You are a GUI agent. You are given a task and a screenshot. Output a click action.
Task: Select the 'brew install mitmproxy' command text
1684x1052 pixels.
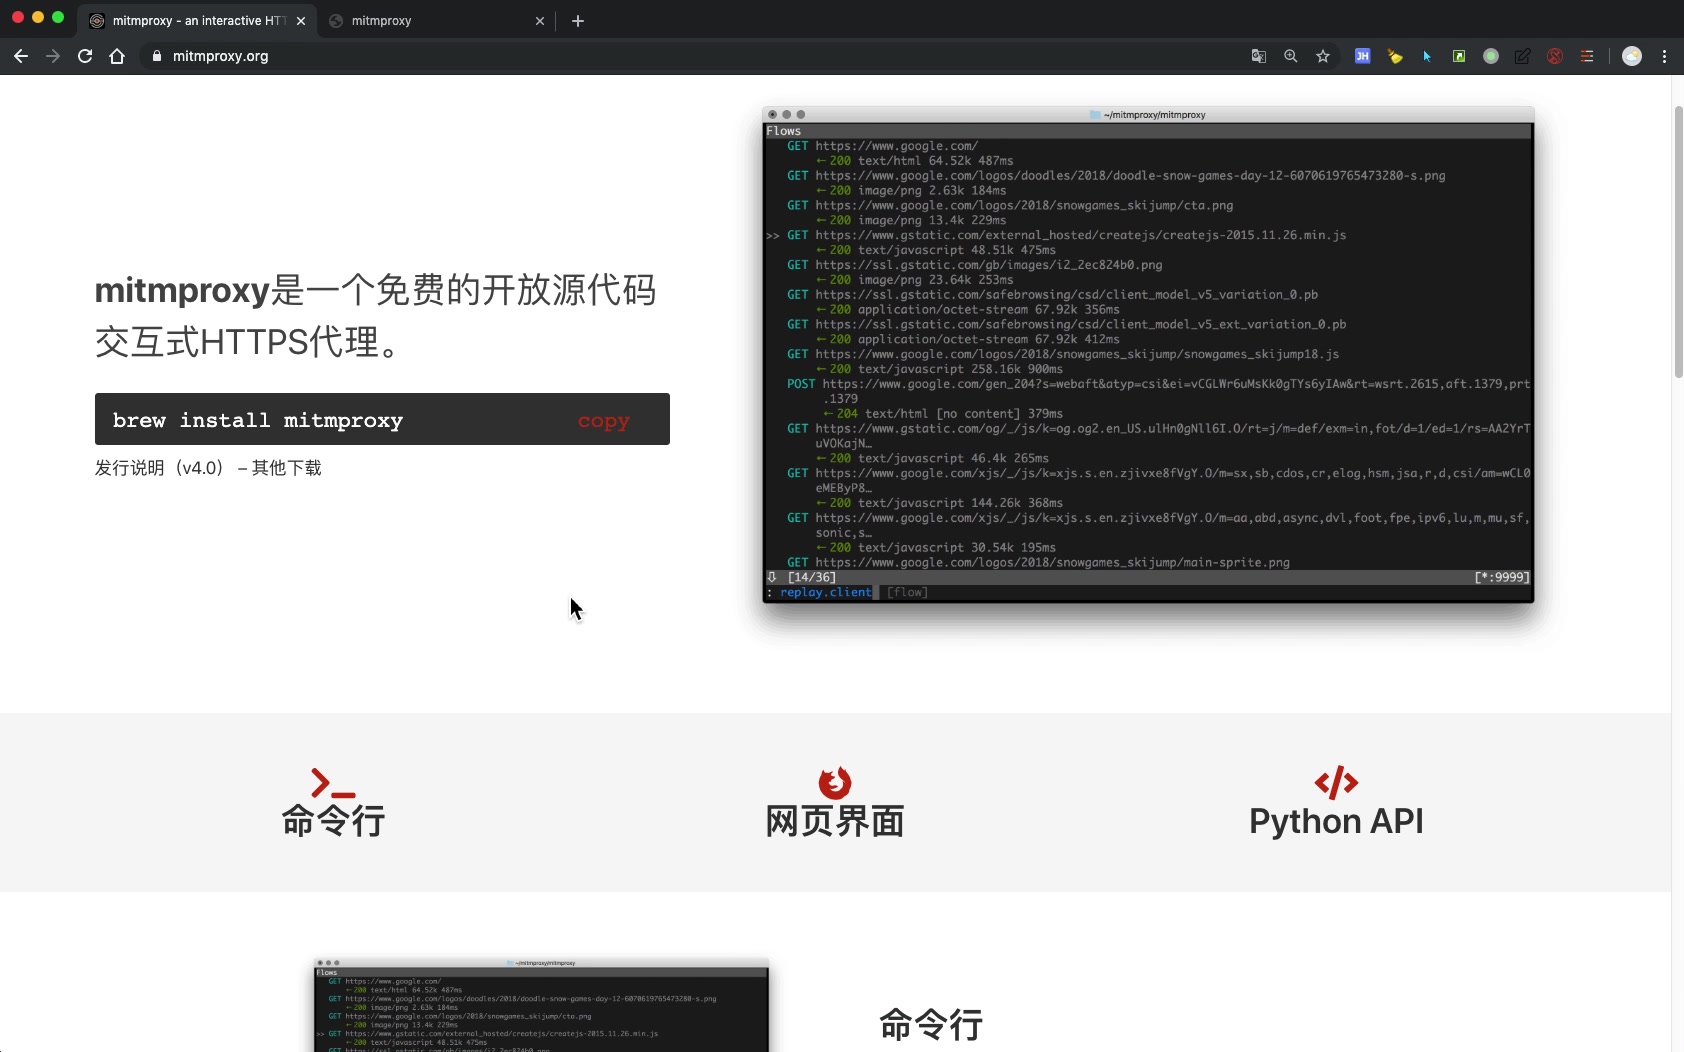point(258,420)
